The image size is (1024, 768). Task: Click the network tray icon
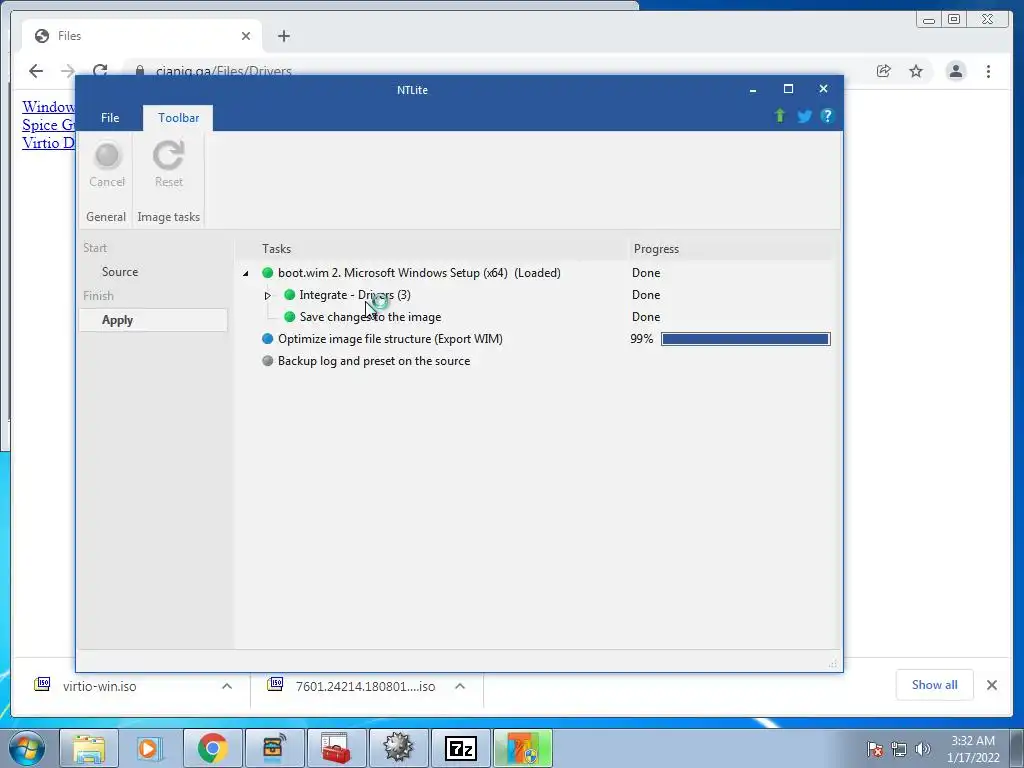pos(899,749)
